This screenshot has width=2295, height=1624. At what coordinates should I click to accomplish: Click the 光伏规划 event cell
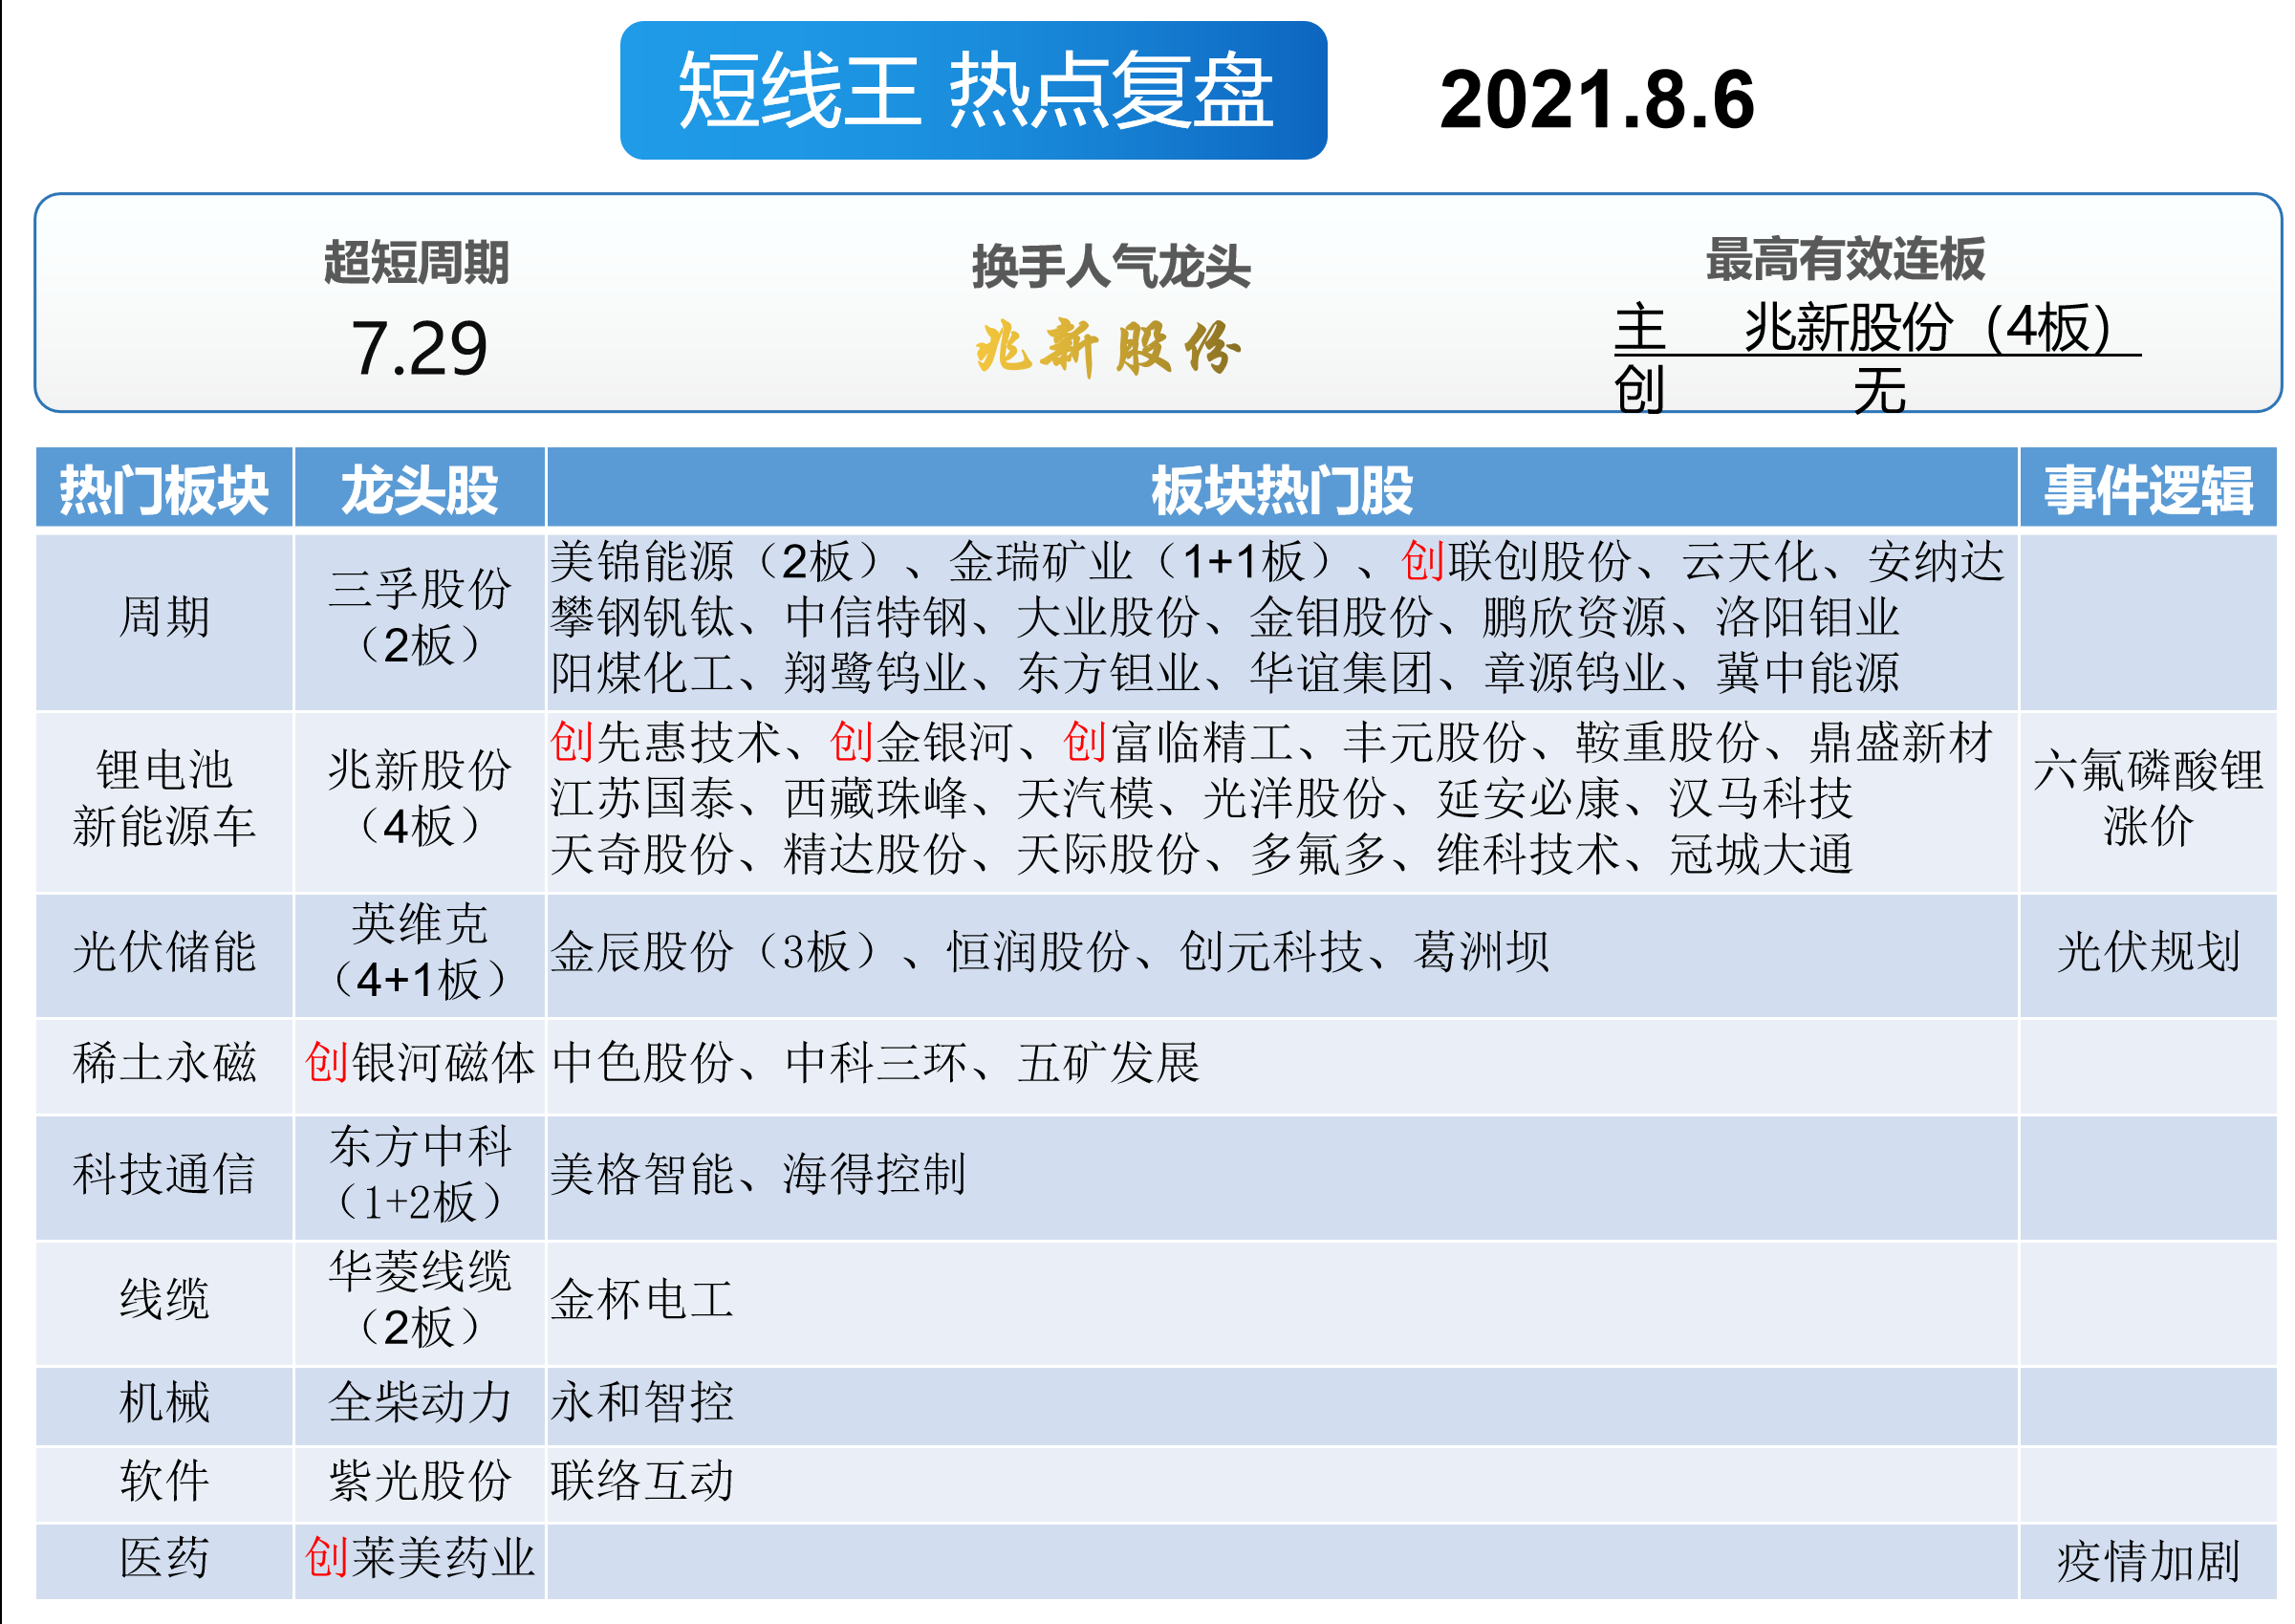click(2148, 953)
